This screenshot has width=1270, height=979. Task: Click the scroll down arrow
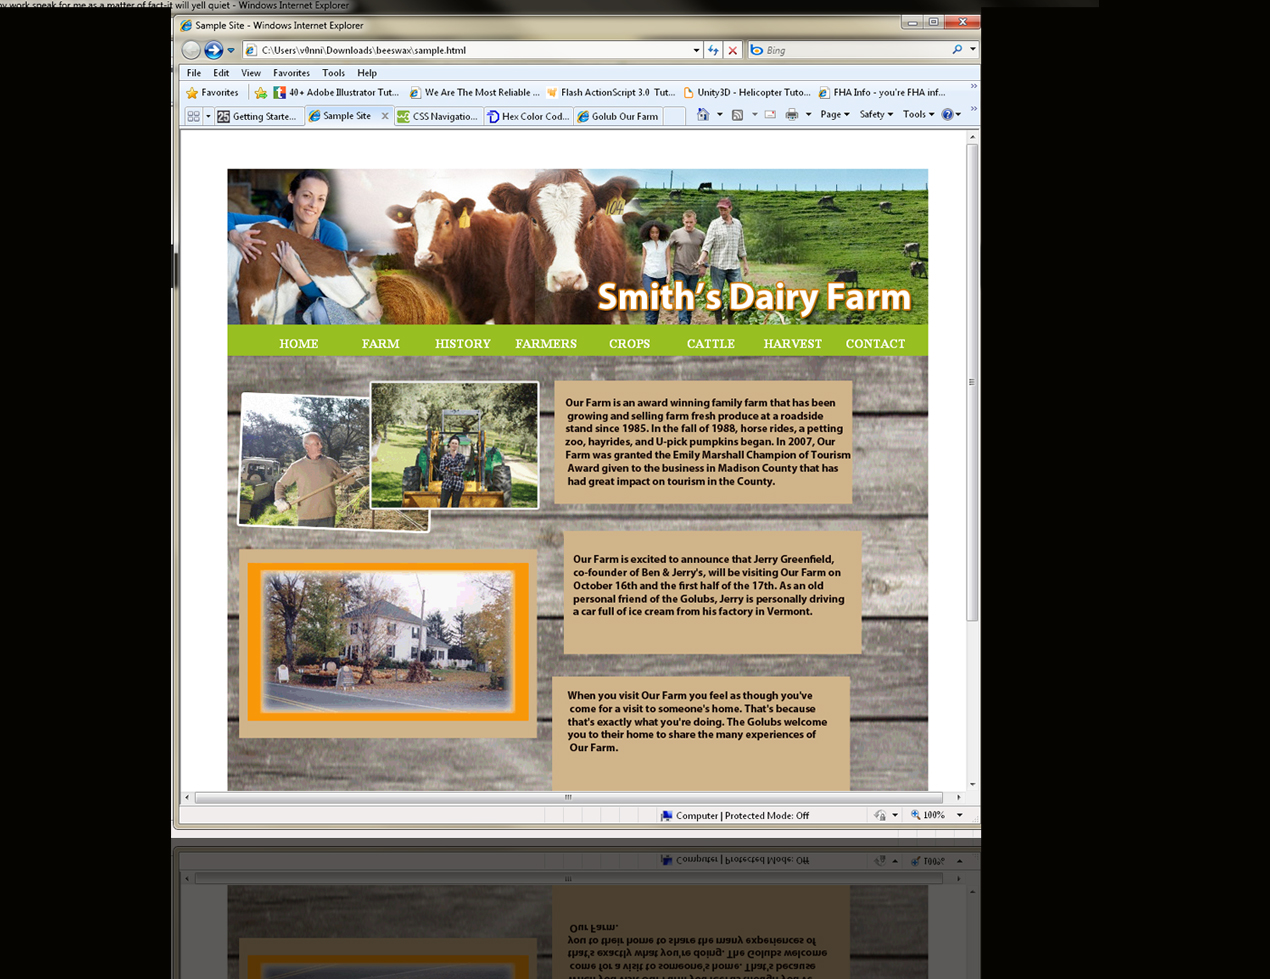972,785
